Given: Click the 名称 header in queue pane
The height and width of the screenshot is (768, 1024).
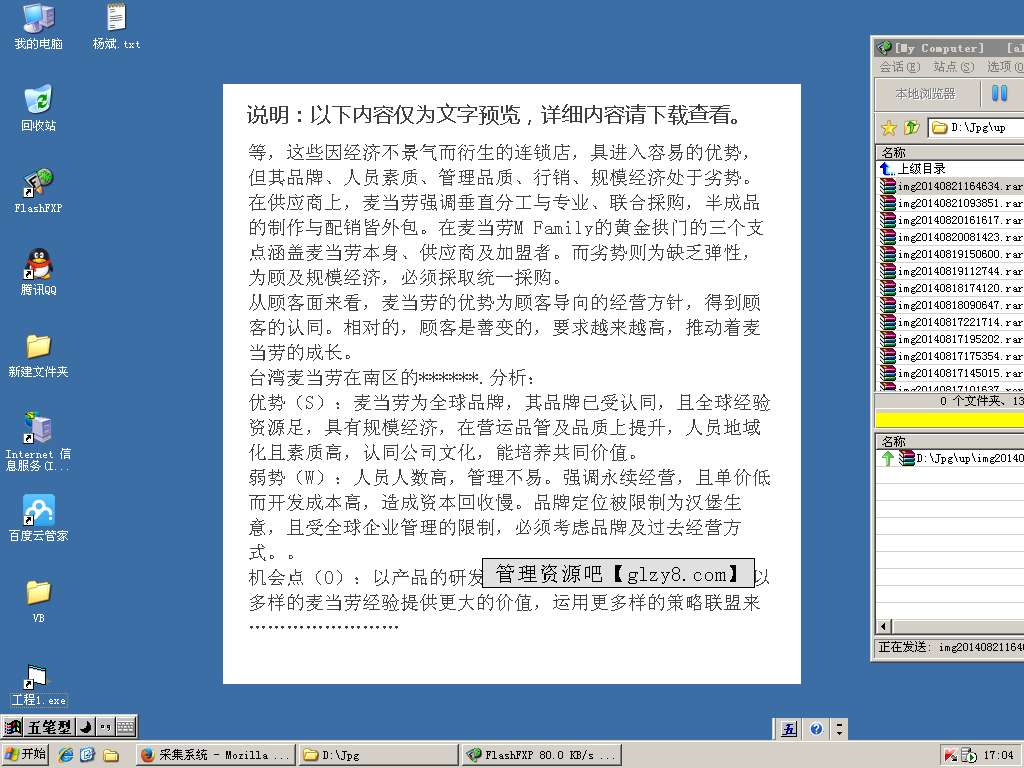Looking at the screenshot, I should (x=950, y=441).
